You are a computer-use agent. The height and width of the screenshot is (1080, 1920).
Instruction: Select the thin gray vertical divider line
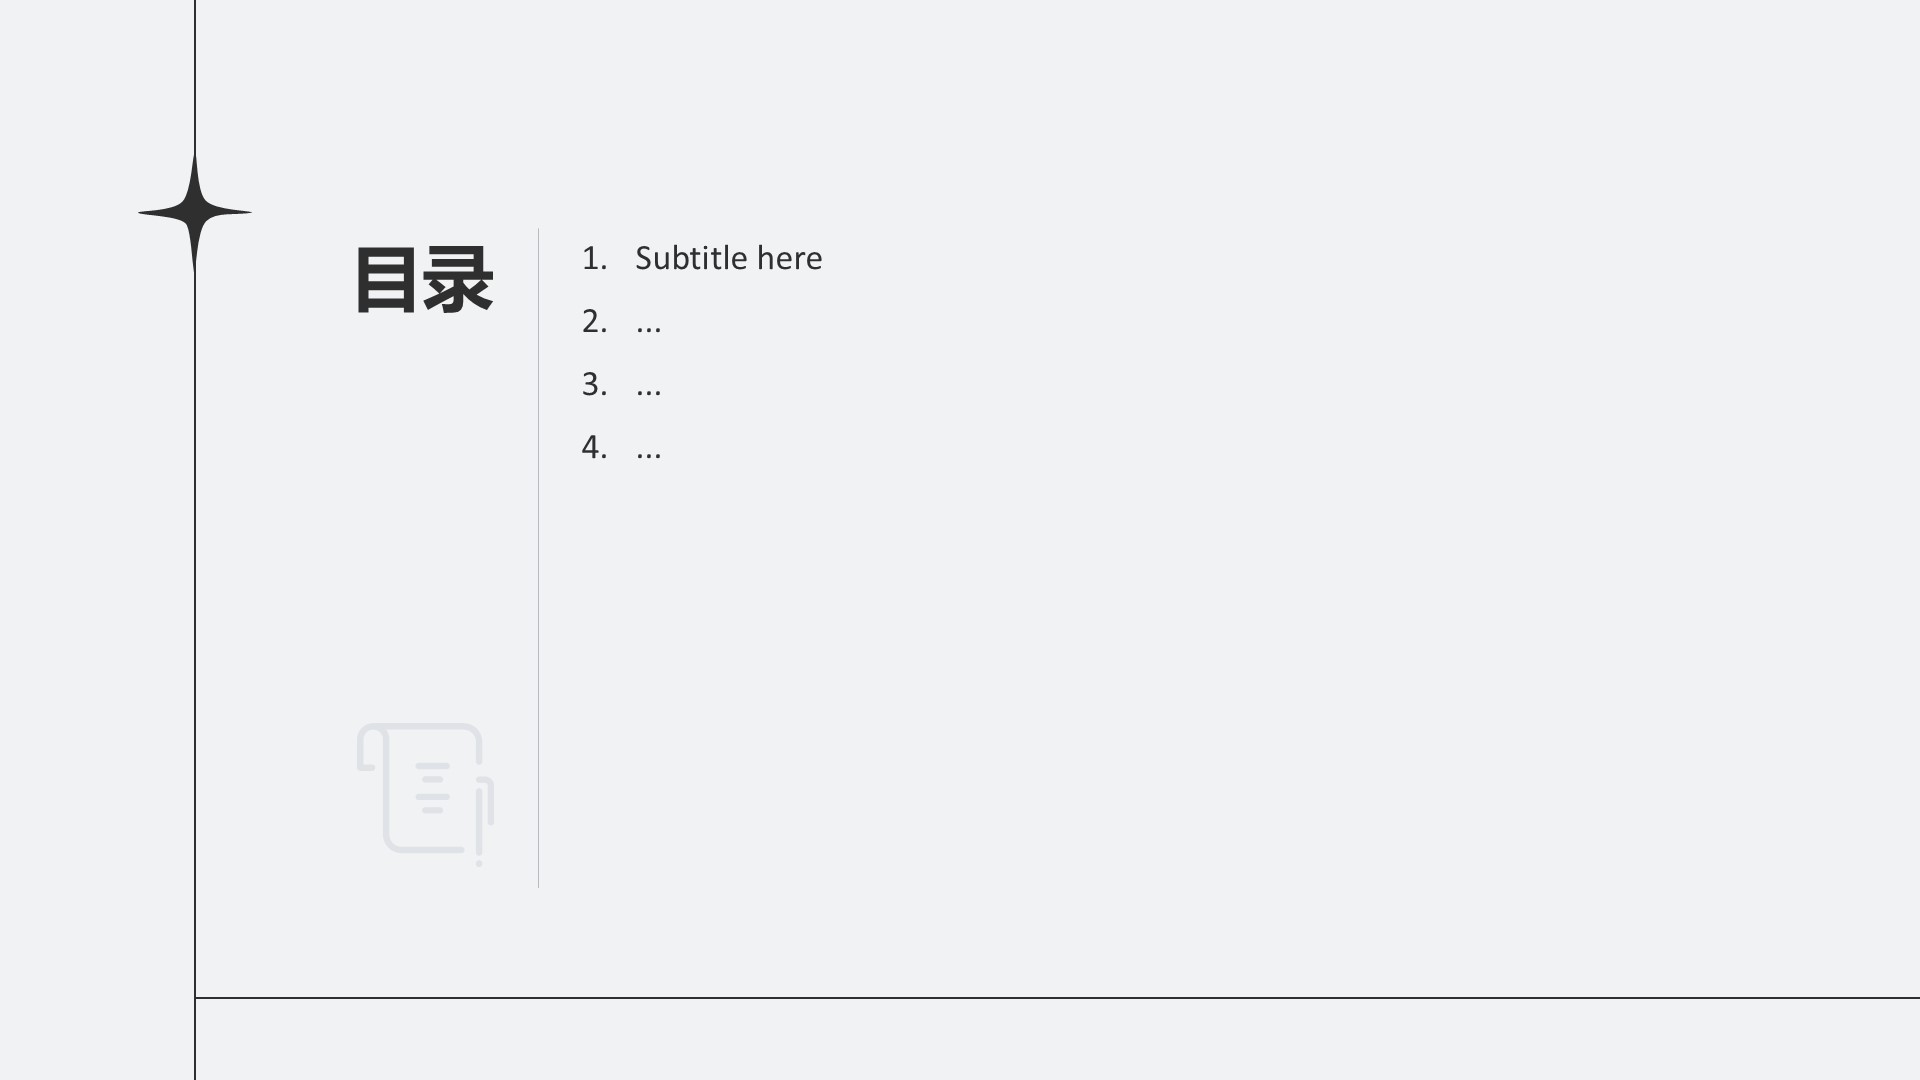[x=538, y=558]
